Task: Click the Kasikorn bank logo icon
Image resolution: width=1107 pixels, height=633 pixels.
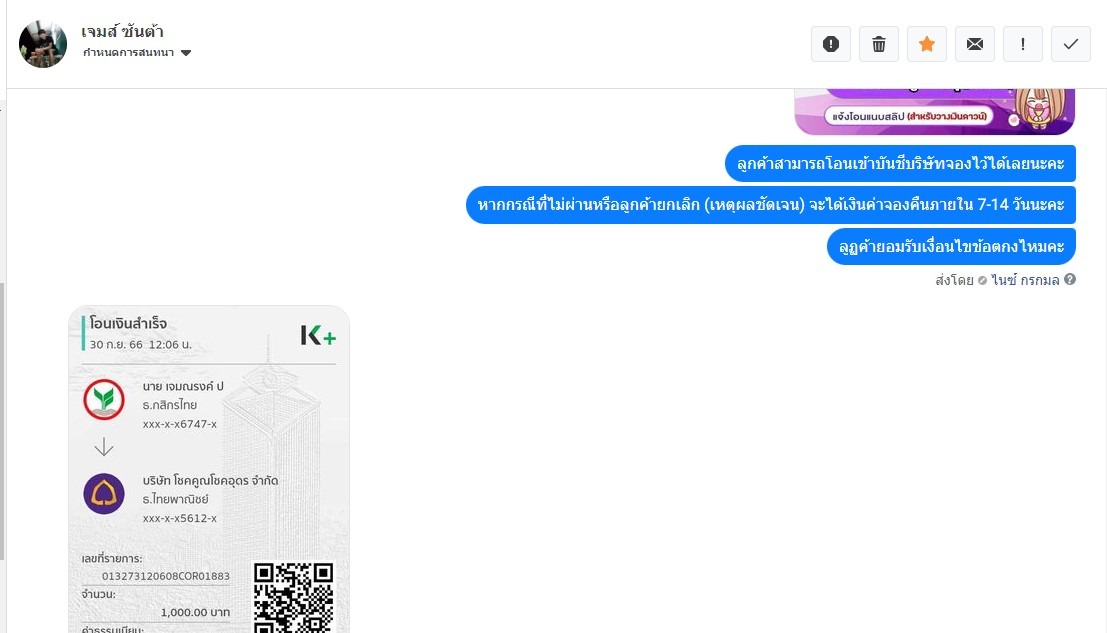Action: [104, 399]
